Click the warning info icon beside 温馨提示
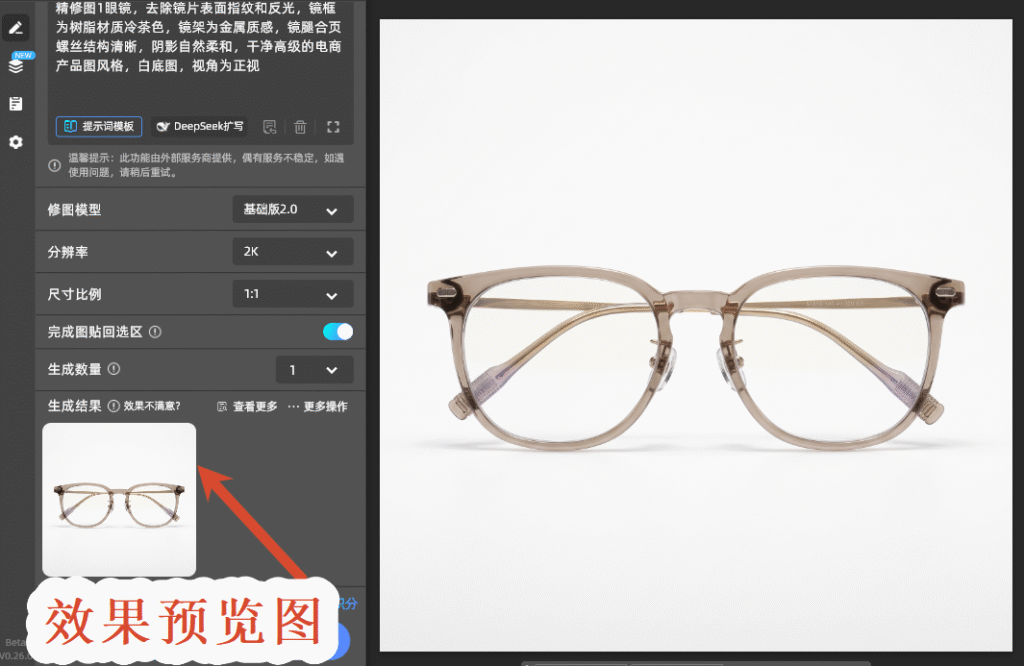The width and height of the screenshot is (1024, 666). click(x=55, y=165)
